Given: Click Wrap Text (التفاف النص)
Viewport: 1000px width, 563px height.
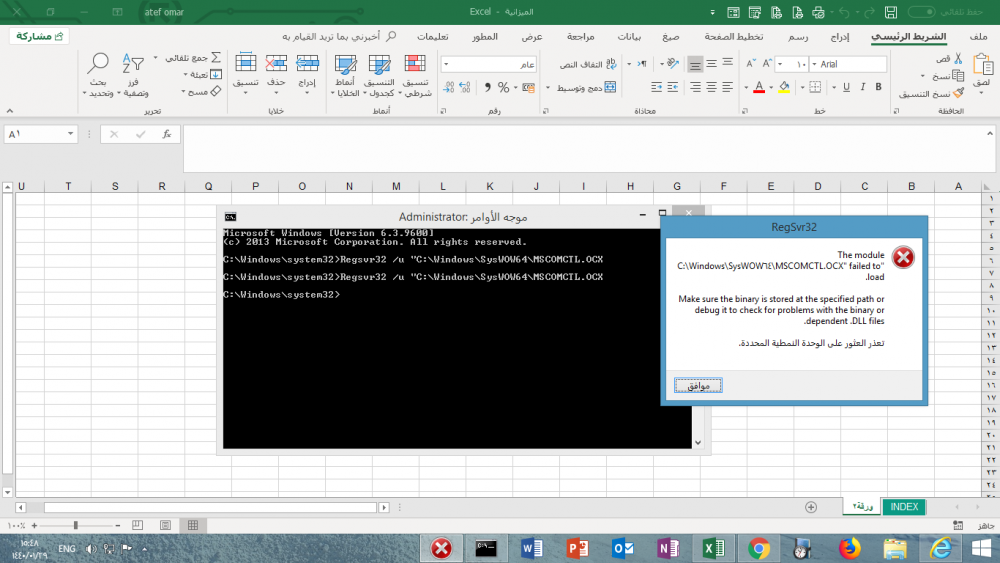Looking at the screenshot, I should [588, 64].
